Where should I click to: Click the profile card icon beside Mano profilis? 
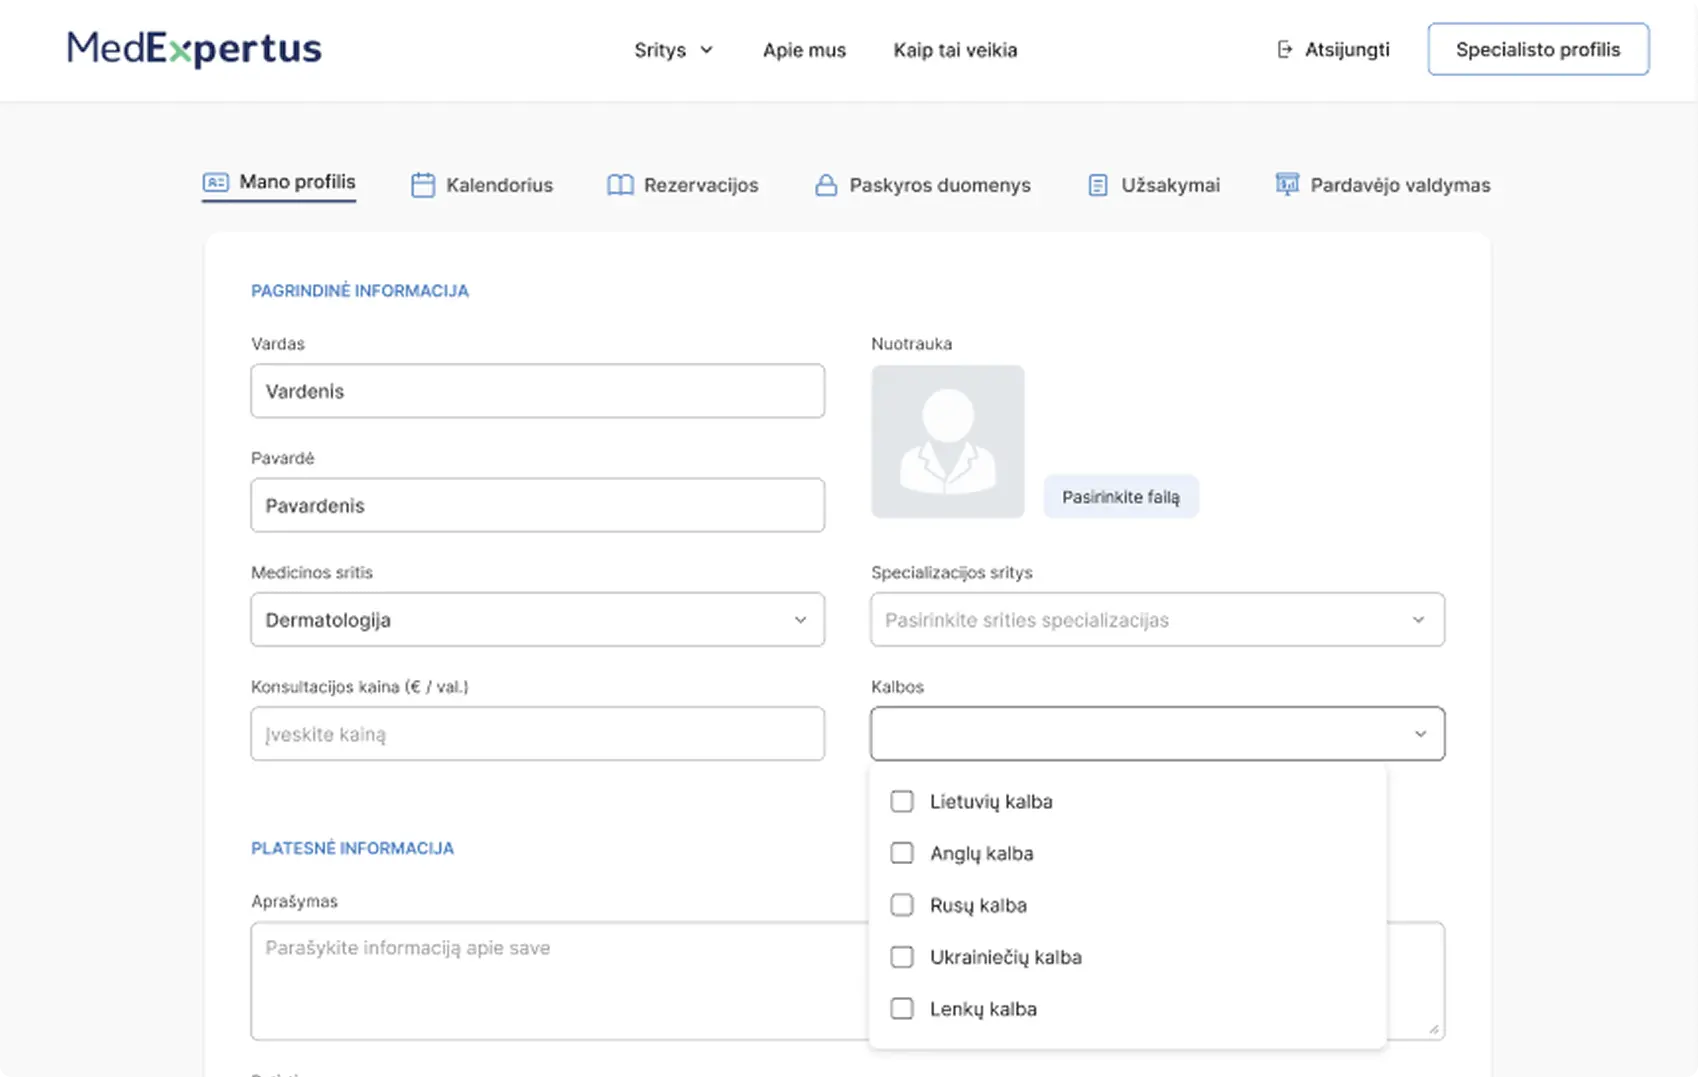(x=216, y=182)
